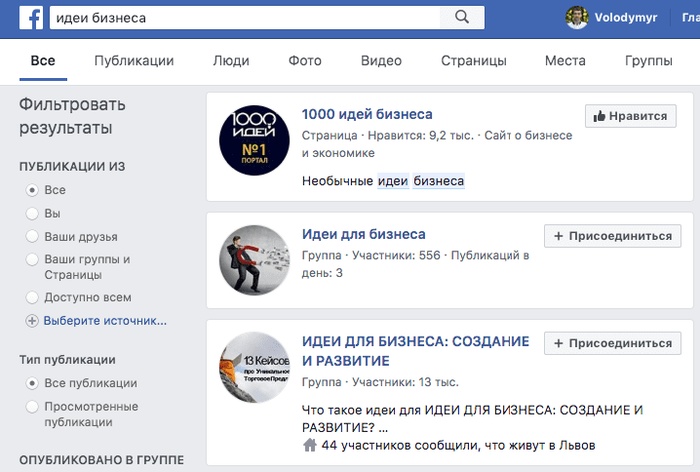700x472 pixels.
Task: Join ИДЕИ ДЛЯ БИЗНЕСА: СОЗДАНИЕ group
Action: pos(612,343)
